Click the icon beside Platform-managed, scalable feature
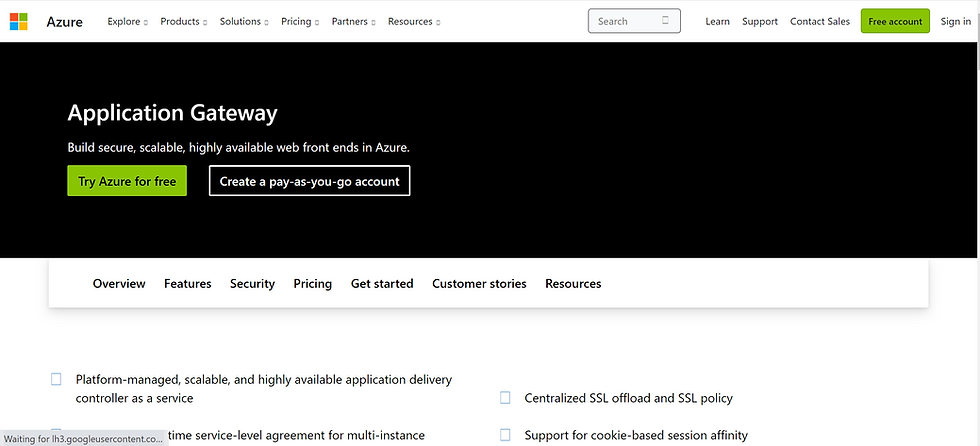Viewport: 980px width, 446px height. (56, 379)
